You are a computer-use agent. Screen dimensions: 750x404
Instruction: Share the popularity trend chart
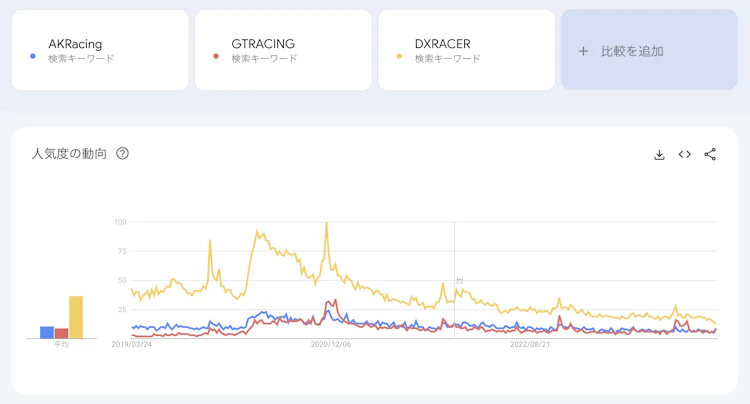(x=710, y=154)
